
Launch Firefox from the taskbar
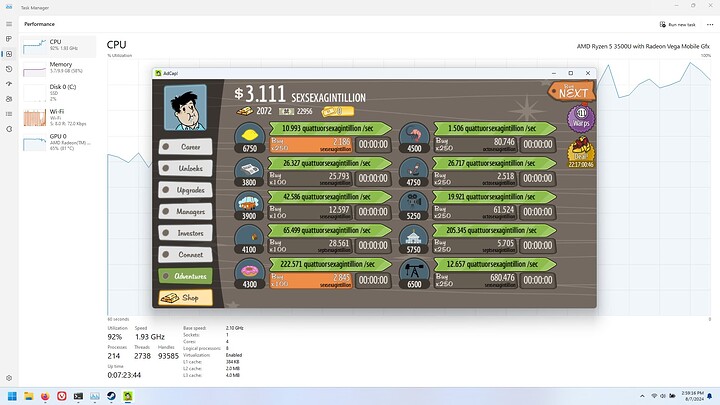(45, 396)
